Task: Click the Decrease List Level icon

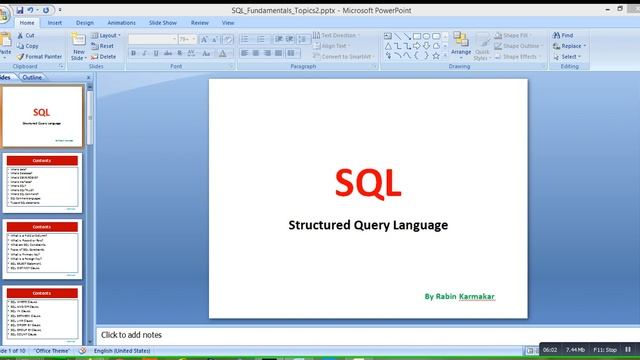Action: pyautogui.click(x=279, y=39)
